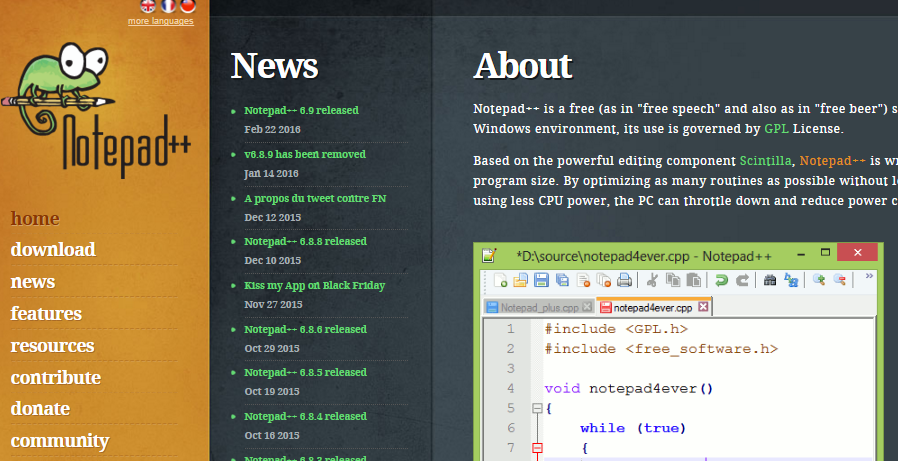Click the Nov 27 2015 date
The image size is (898, 461).
click(x=273, y=305)
